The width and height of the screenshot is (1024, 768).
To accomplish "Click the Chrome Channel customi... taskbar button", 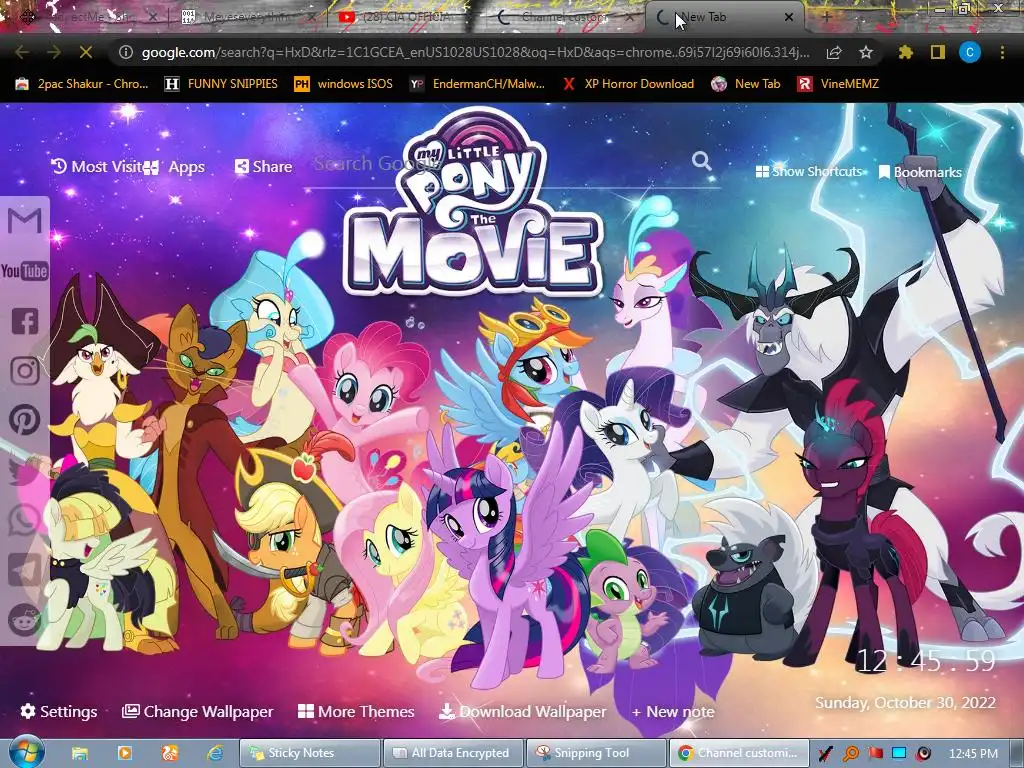I will [x=739, y=753].
